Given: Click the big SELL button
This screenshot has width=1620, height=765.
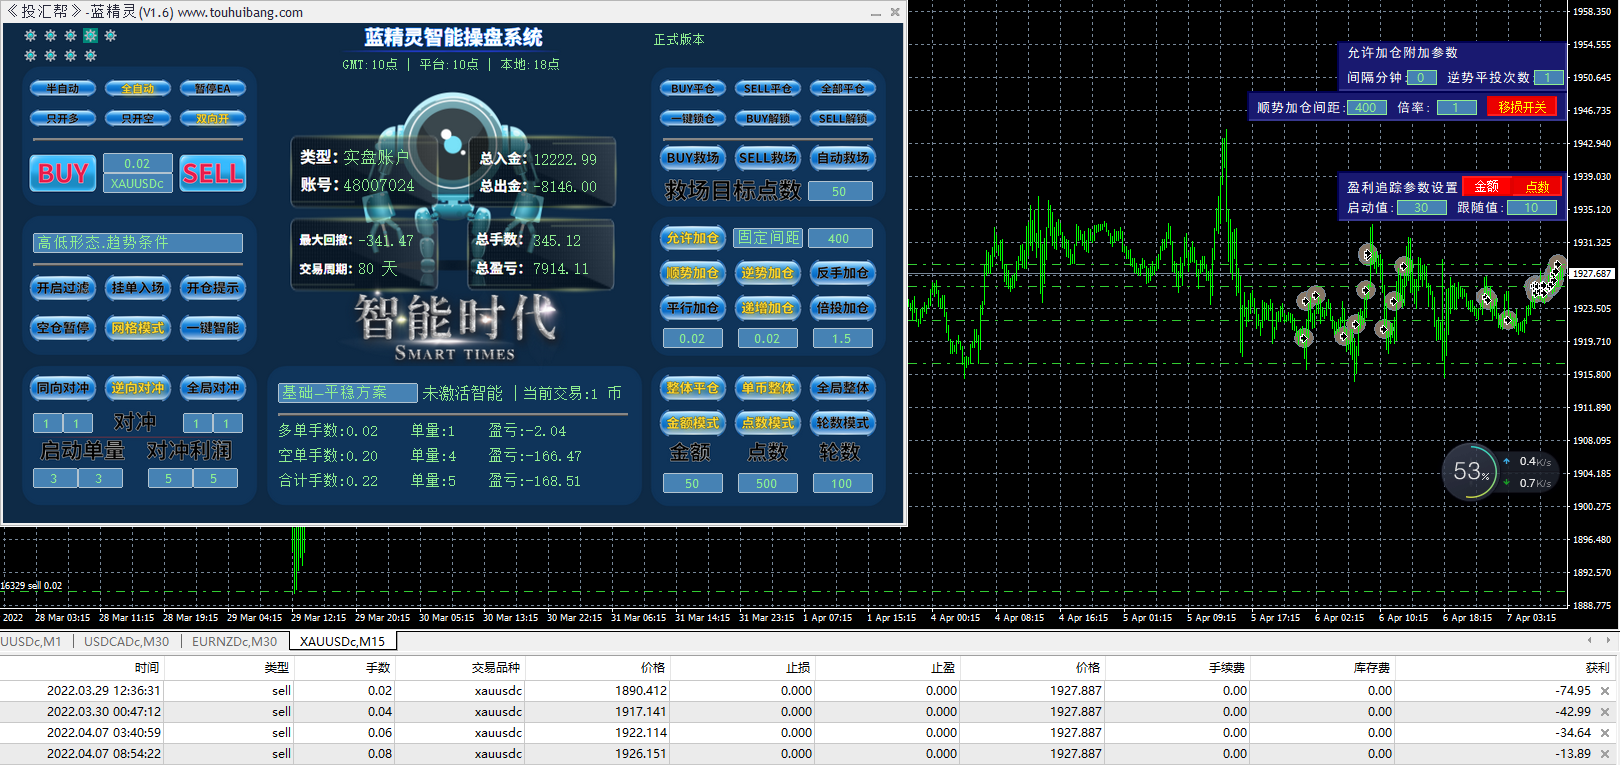Looking at the screenshot, I should (213, 173).
